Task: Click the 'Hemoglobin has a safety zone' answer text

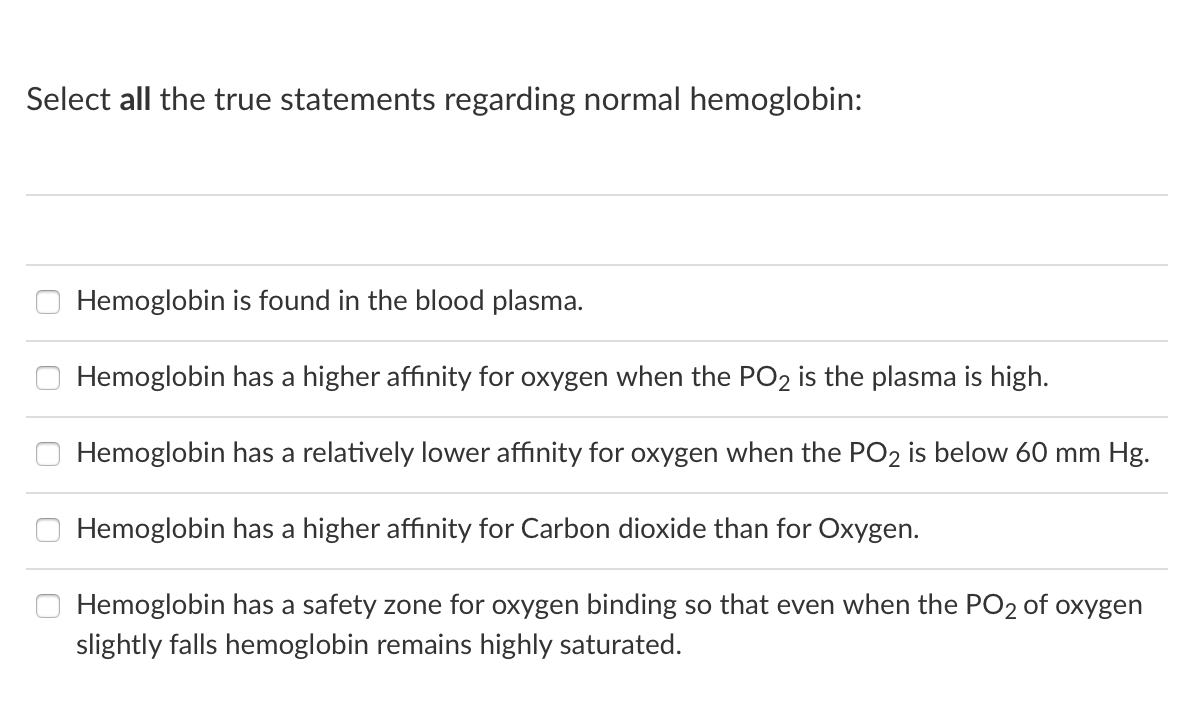Action: 609,624
